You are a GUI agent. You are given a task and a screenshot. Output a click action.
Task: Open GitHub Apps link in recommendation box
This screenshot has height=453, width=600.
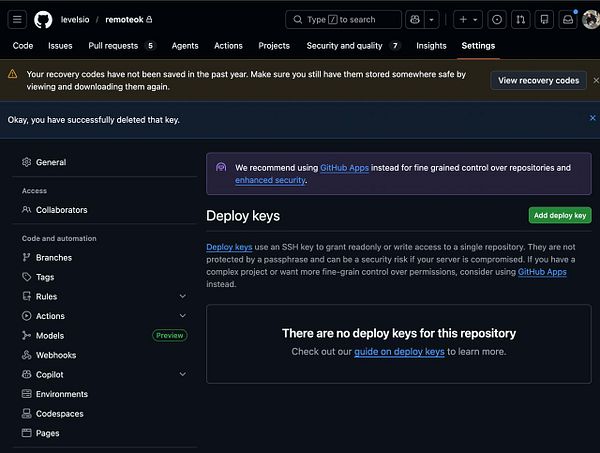344,168
